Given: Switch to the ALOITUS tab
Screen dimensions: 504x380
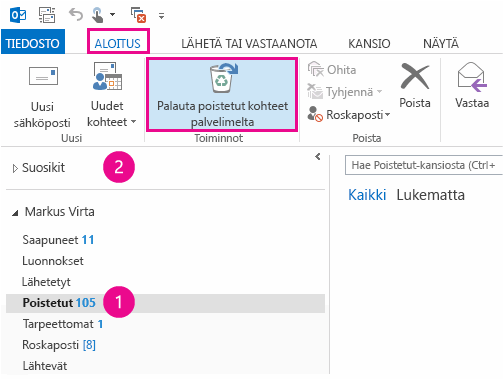Looking at the screenshot, I should pyautogui.click(x=118, y=43).
